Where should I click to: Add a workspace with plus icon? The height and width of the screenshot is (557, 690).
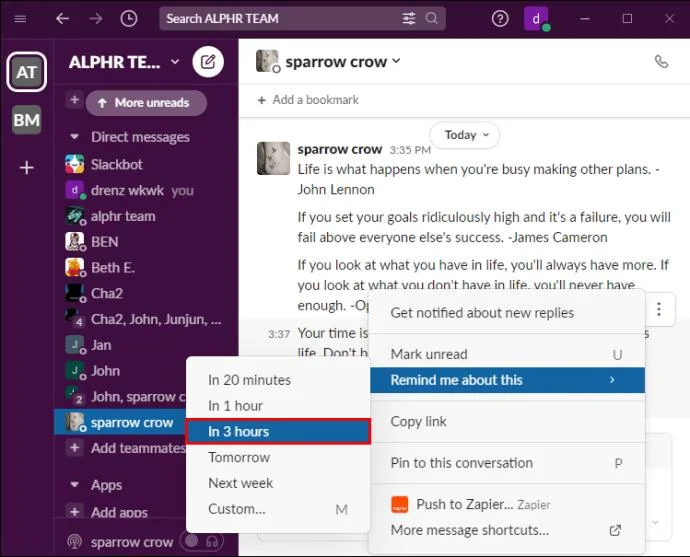pyautogui.click(x=26, y=167)
